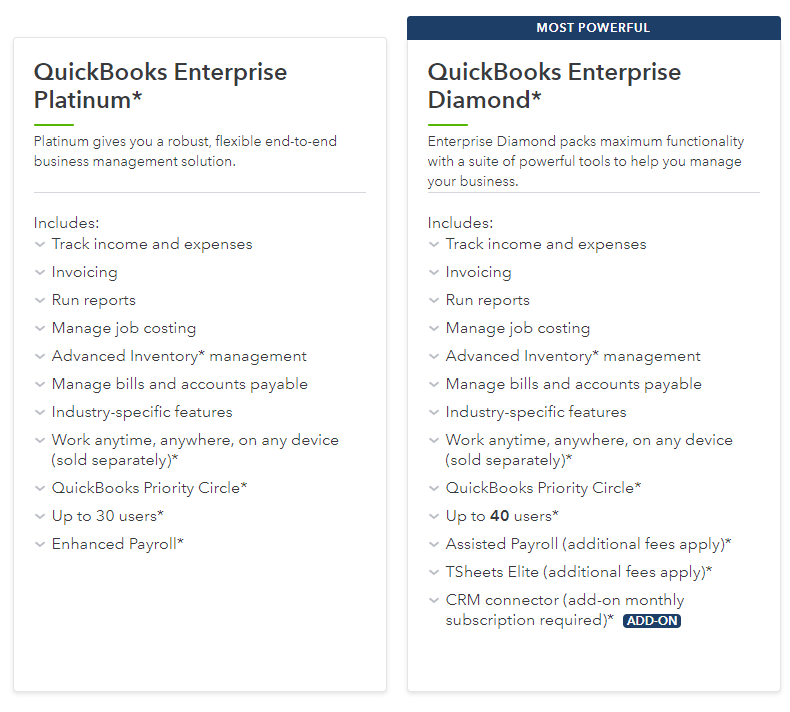Click chevron beside Diamond 'Up to 40 users'

tap(434, 516)
